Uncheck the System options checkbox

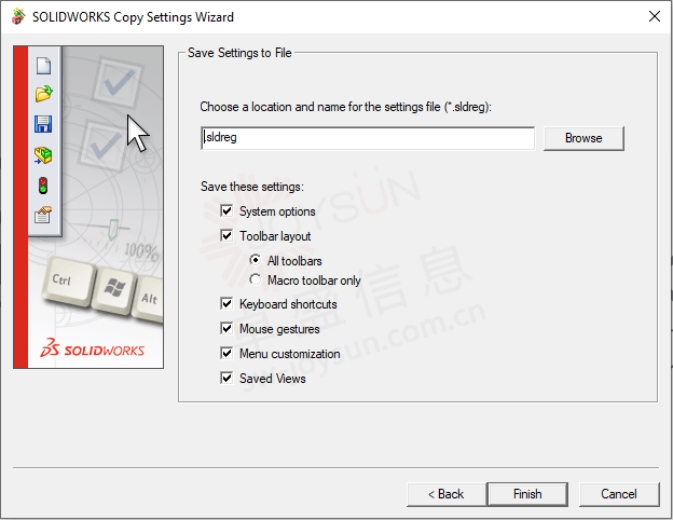tap(226, 211)
